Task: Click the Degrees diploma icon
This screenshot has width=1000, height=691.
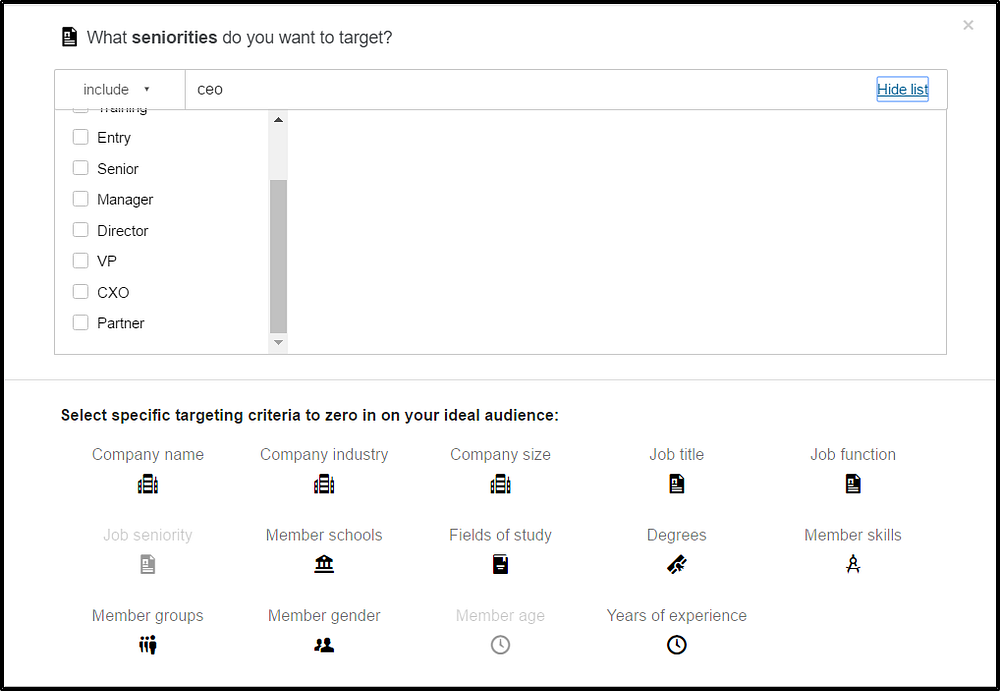Action: 677,565
